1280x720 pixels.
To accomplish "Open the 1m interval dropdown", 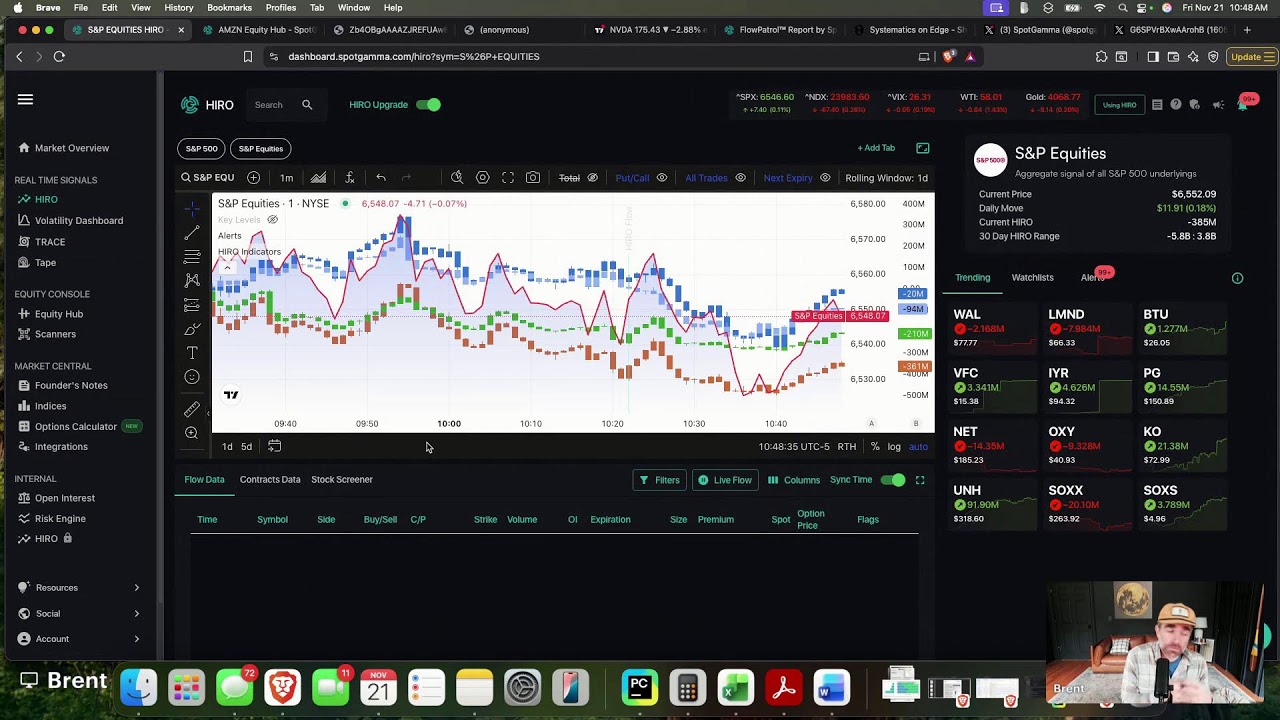I will coord(286,178).
